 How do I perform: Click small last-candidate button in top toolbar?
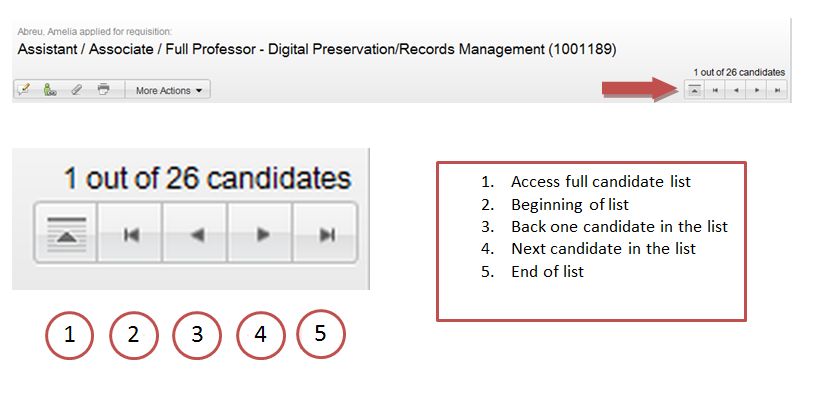click(777, 90)
